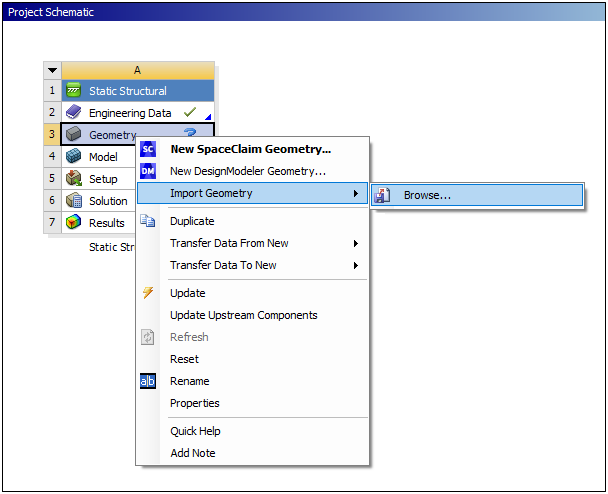Click the Model mesh cube icon
Screen dimensions: 608x494
73,156
